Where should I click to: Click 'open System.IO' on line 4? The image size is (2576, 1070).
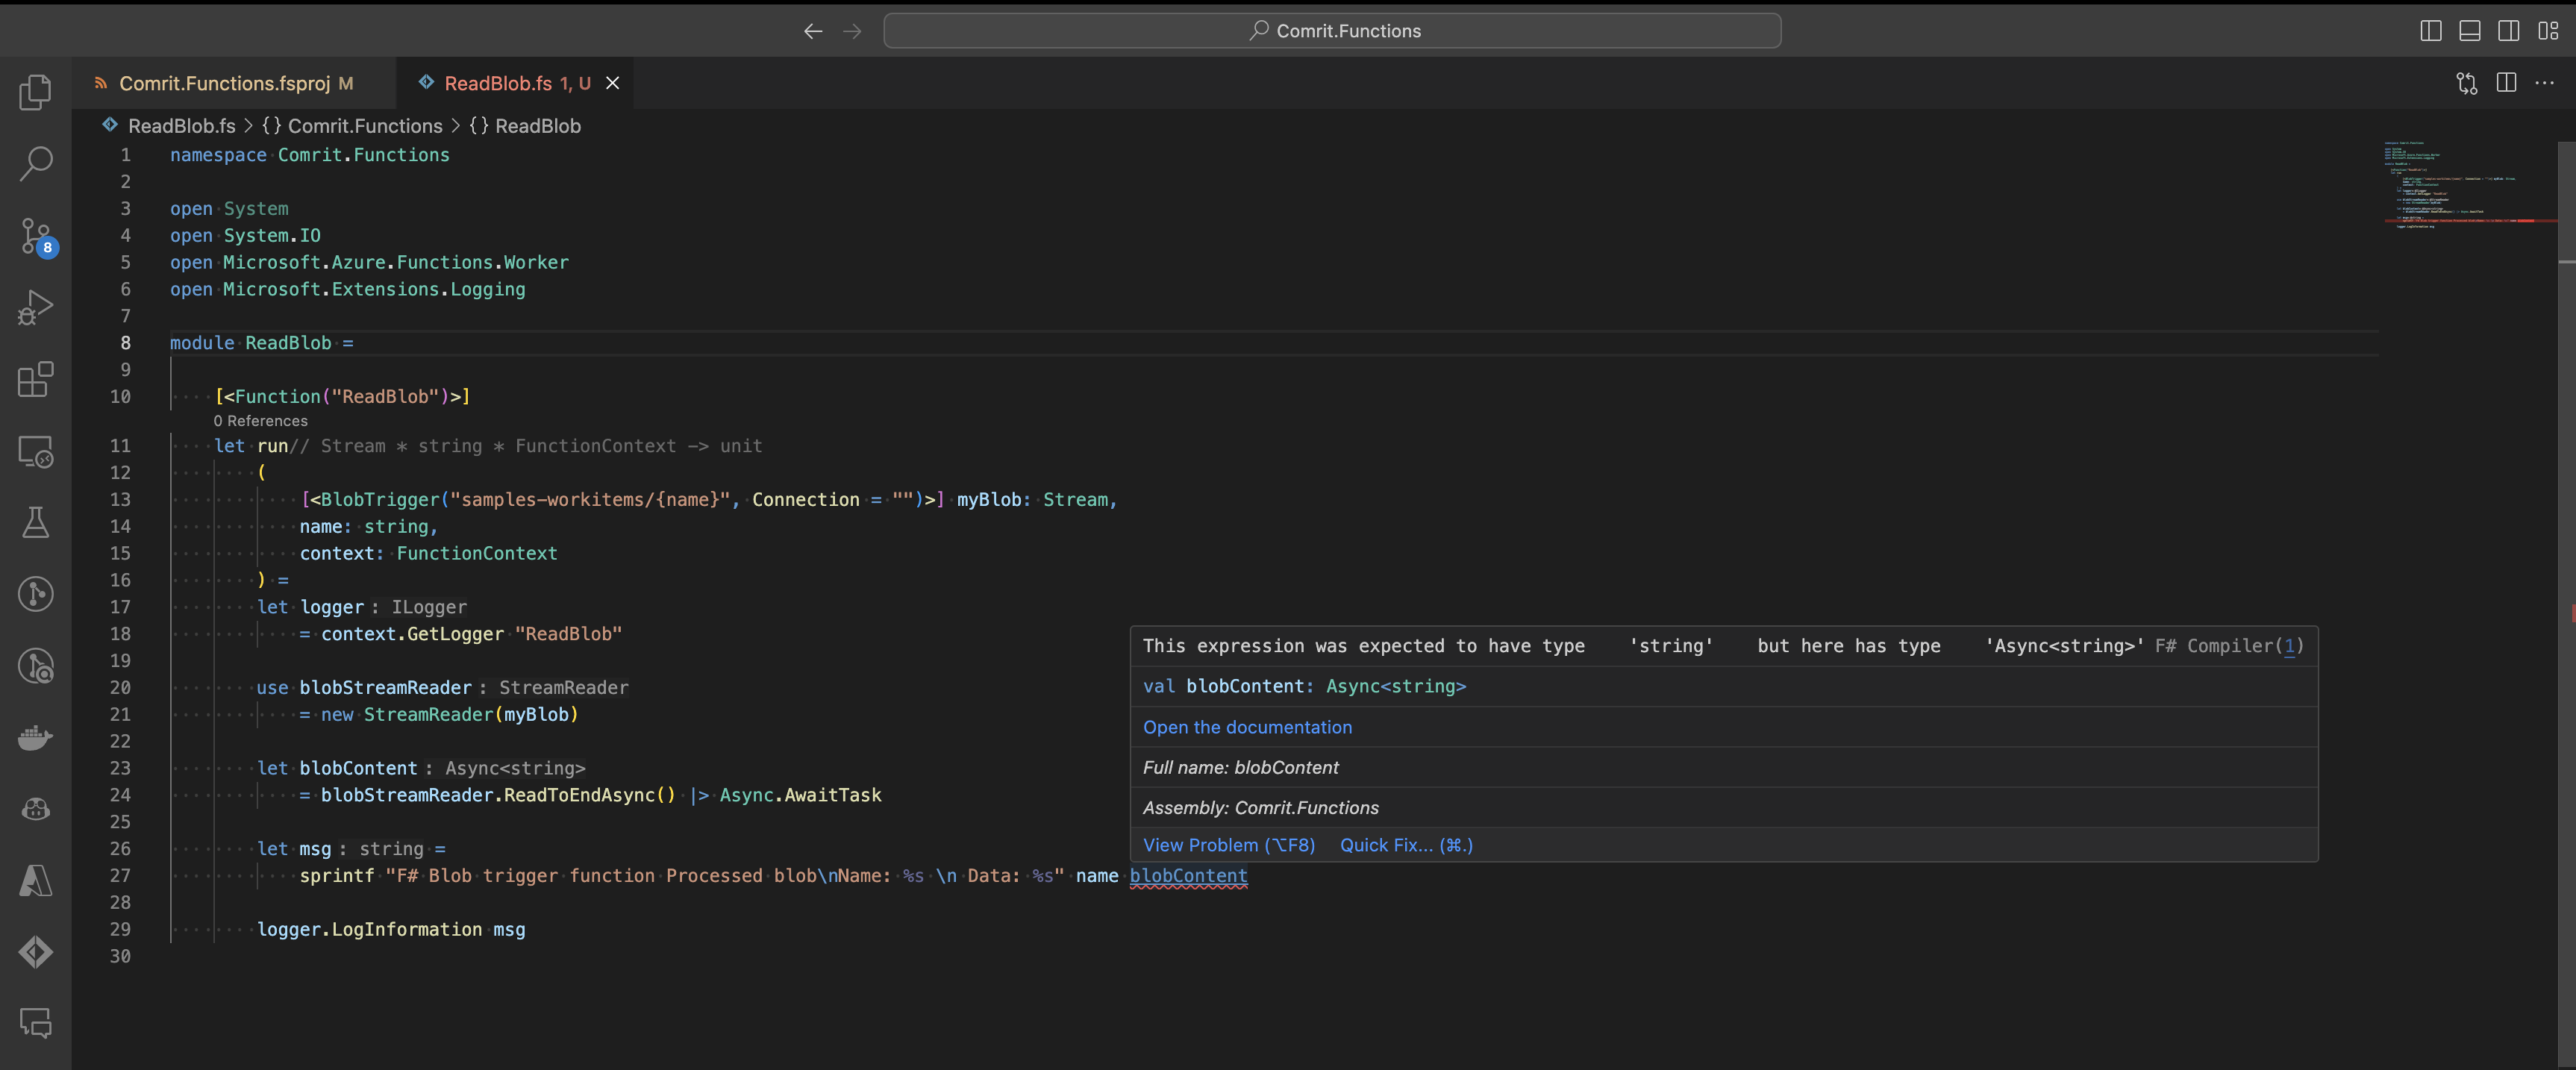pyautogui.click(x=245, y=236)
